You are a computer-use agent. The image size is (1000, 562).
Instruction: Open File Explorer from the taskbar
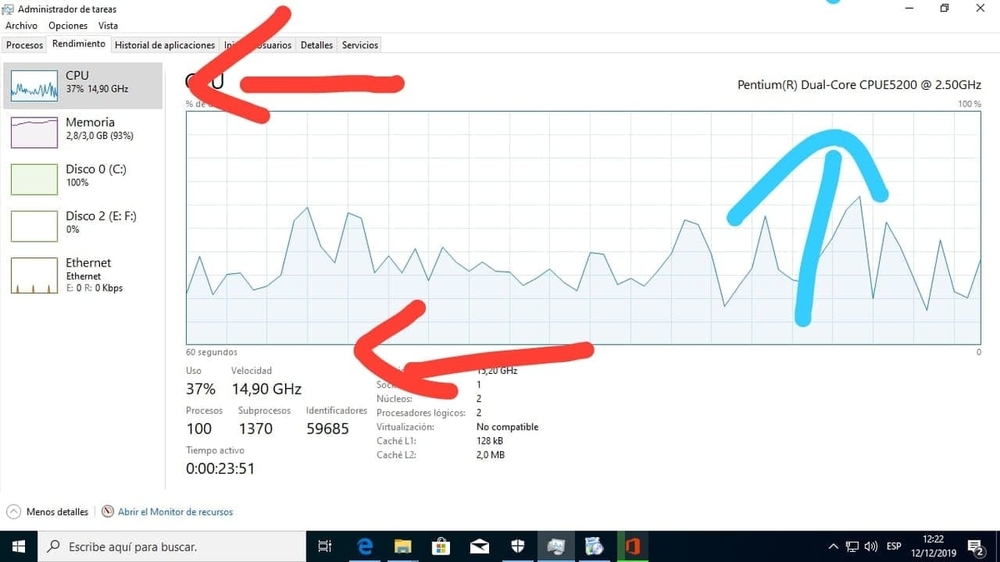tap(403, 546)
